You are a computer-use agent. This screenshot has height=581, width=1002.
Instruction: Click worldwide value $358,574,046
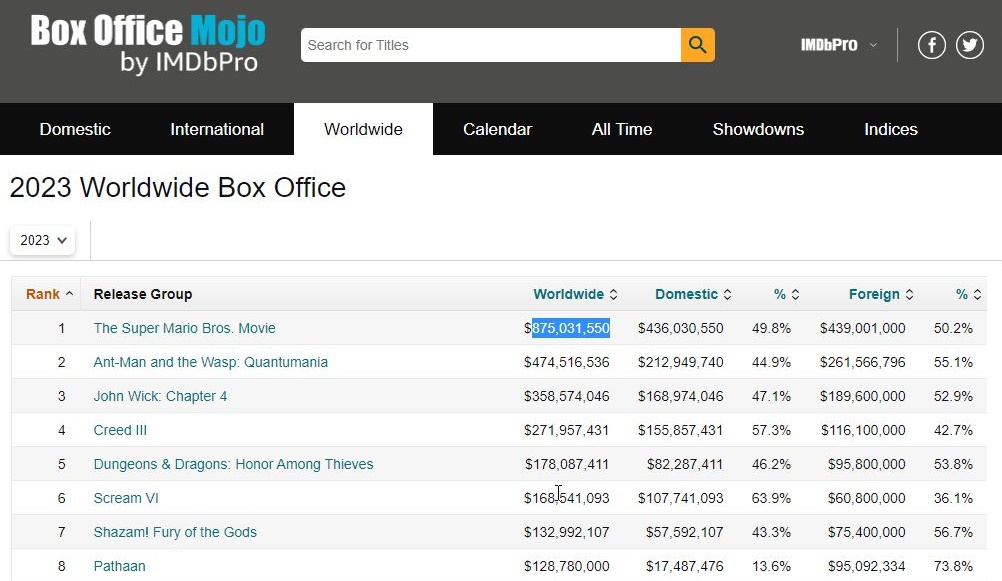(567, 396)
